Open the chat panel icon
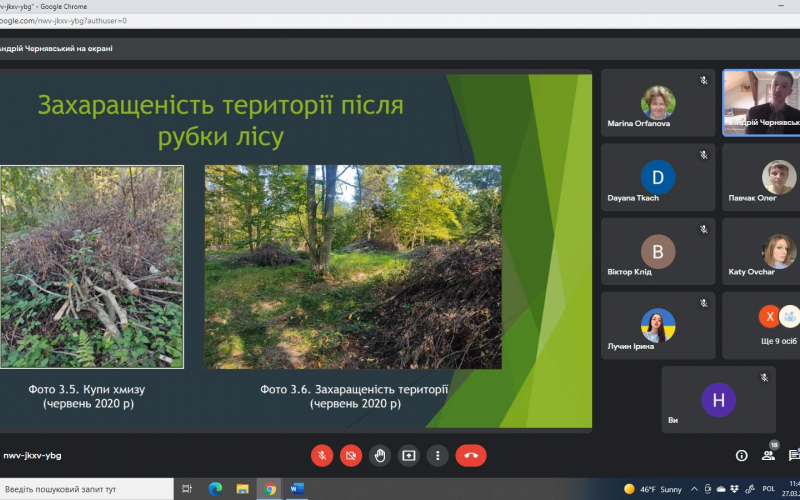 pos(794,456)
